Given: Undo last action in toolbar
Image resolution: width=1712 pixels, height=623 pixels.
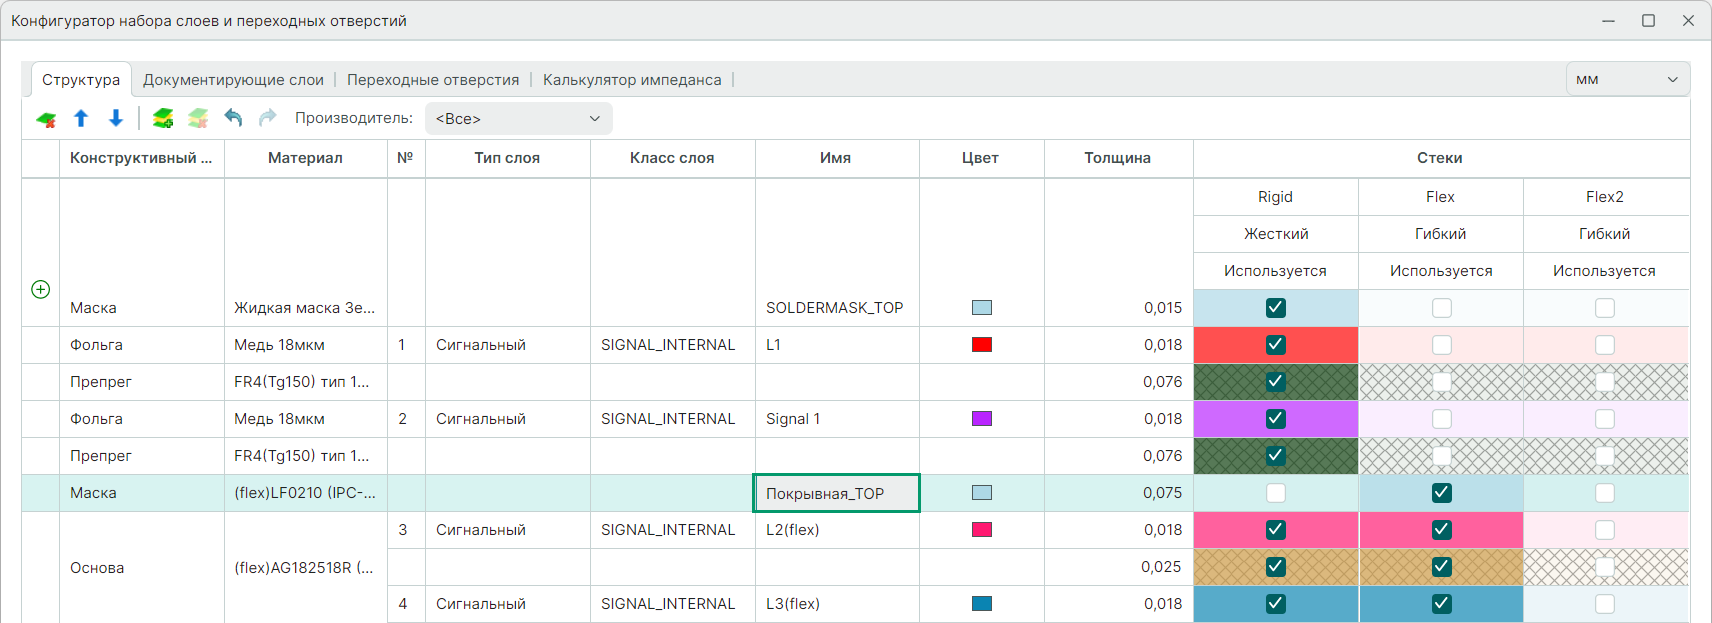Looking at the screenshot, I should [233, 118].
